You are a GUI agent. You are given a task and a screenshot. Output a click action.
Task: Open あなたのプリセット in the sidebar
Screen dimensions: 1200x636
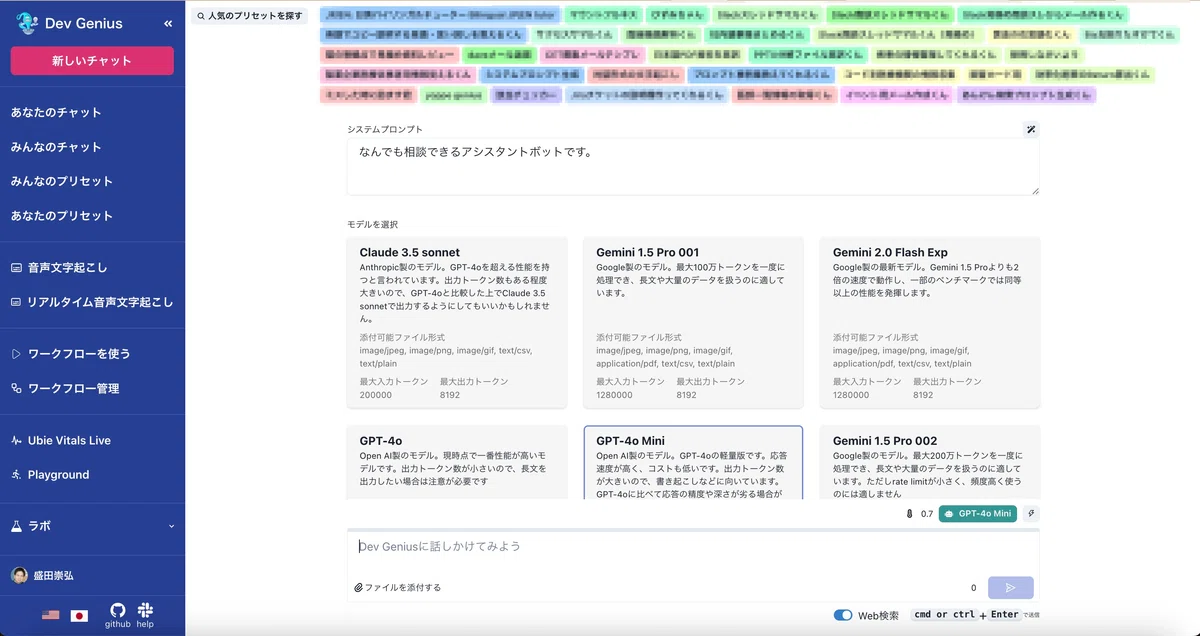(x=62, y=216)
